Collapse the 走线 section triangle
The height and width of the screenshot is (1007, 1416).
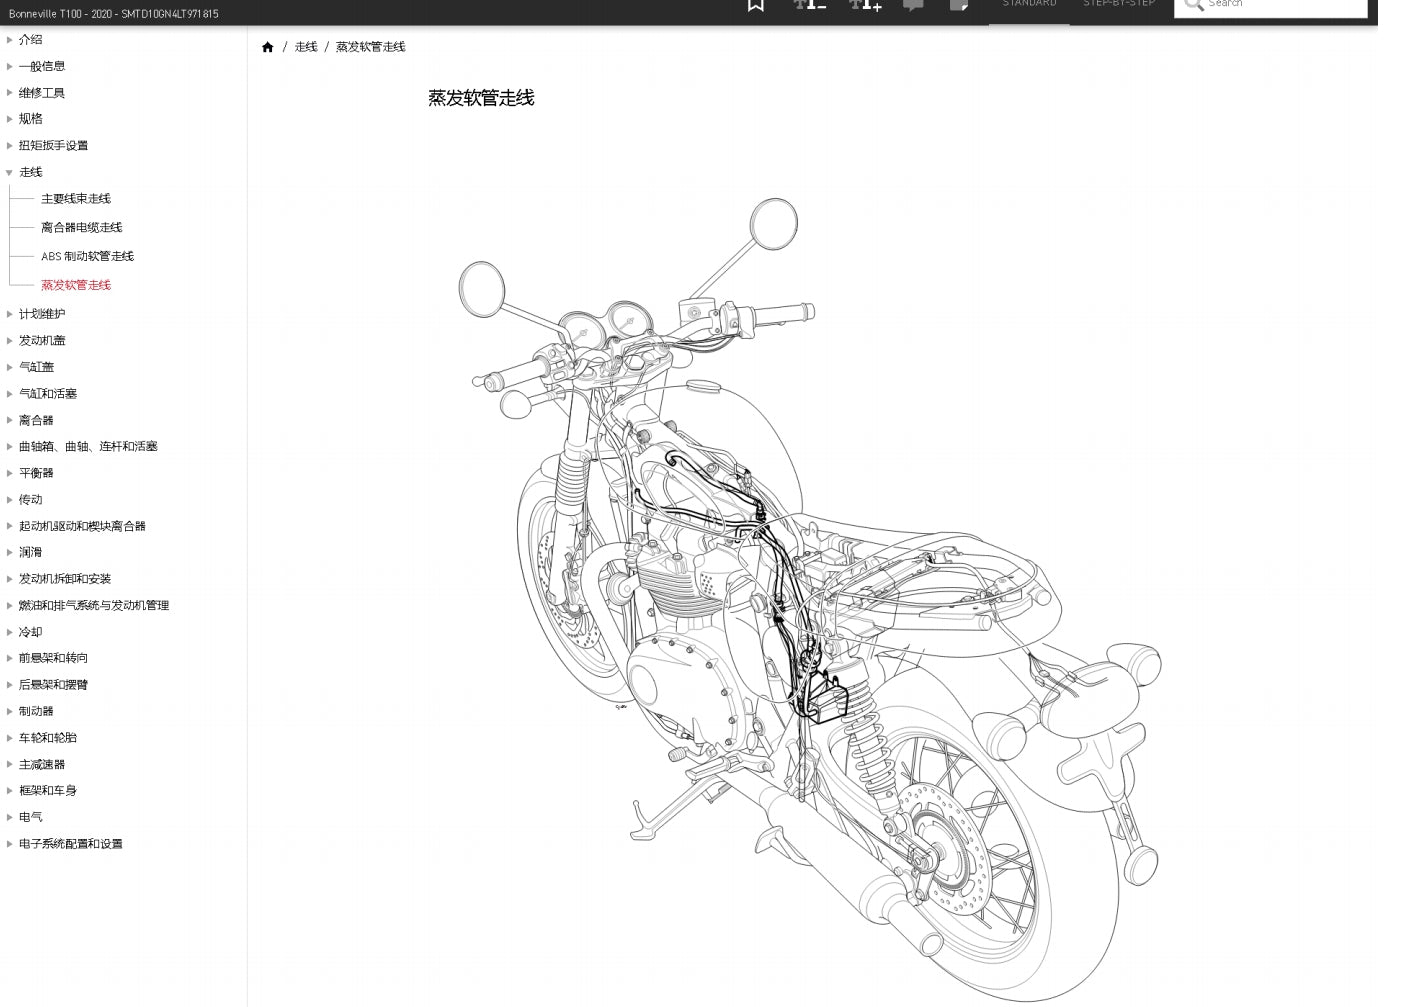(x=10, y=172)
